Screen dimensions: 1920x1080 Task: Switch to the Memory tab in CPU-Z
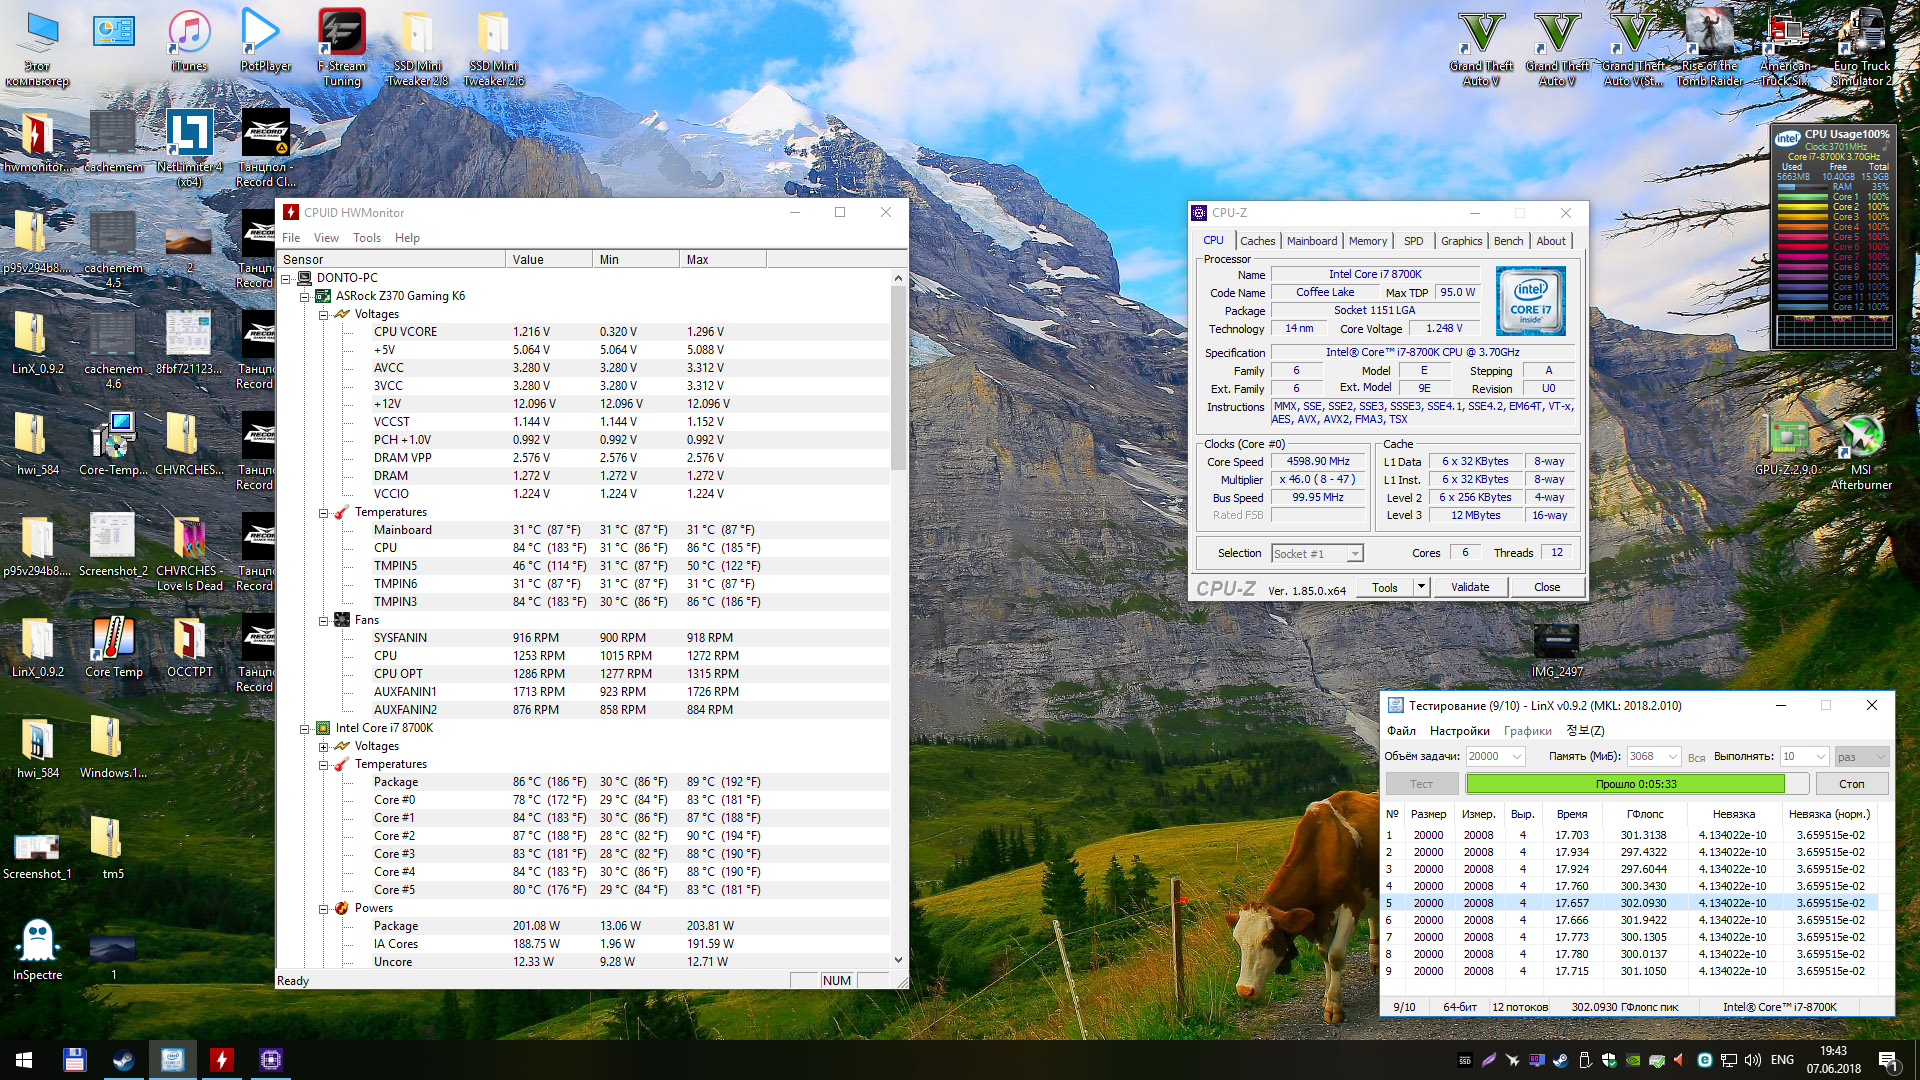[1367, 241]
